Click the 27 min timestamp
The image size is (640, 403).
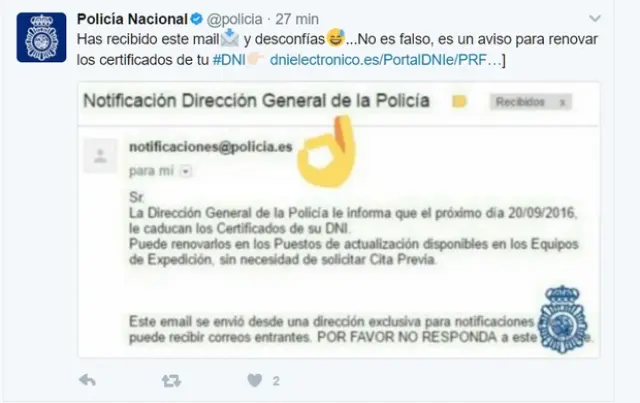pos(297,19)
